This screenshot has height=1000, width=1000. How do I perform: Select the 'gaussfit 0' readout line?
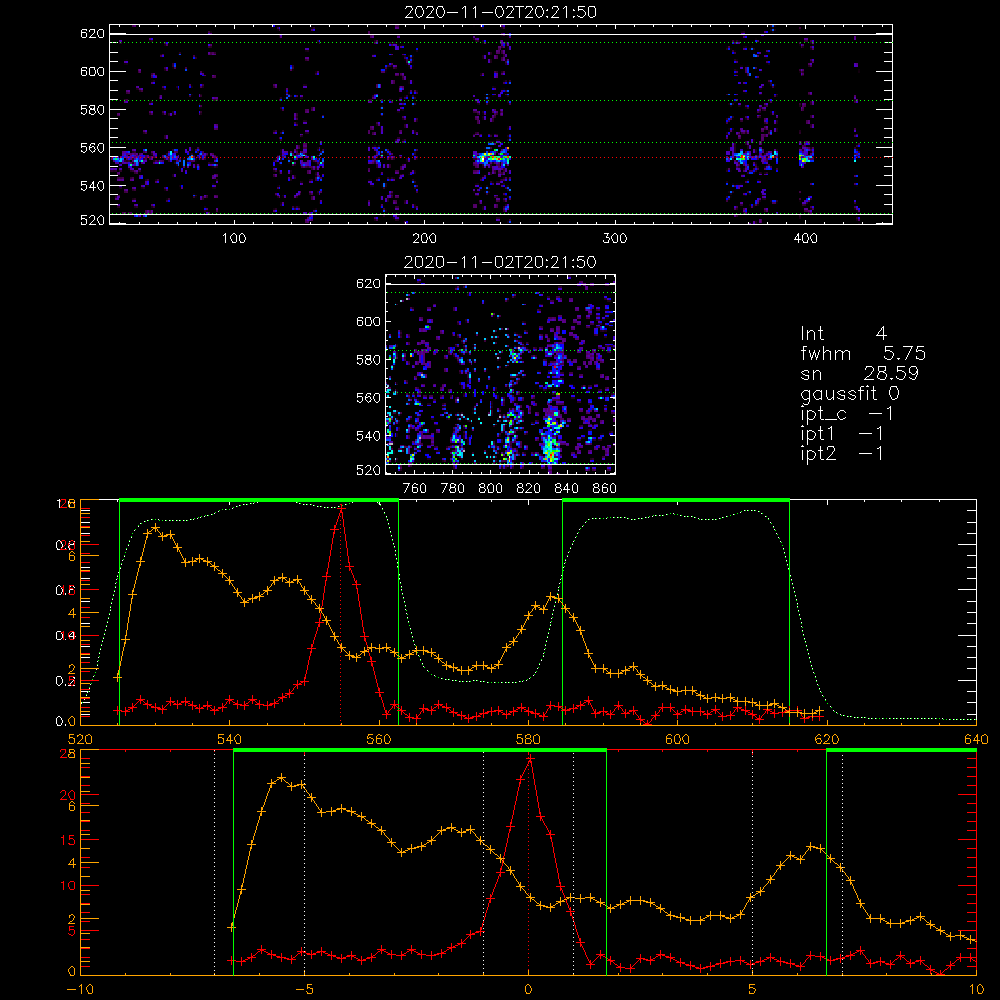tap(849, 393)
